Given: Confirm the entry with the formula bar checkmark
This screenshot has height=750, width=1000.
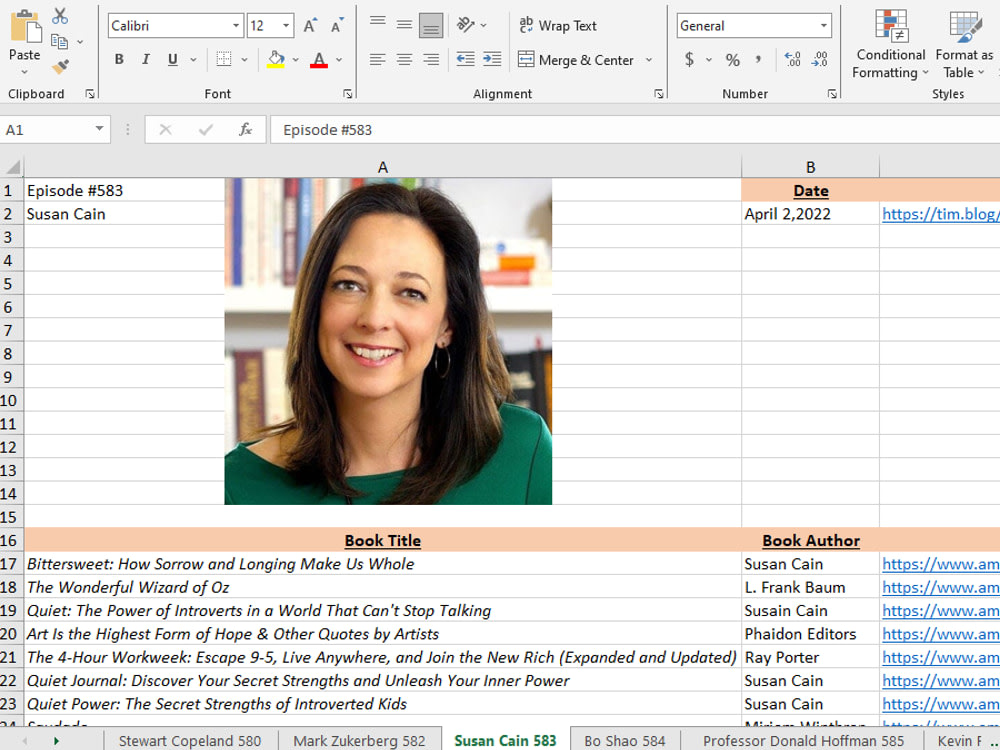Looking at the screenshot, I should [205, 130].
